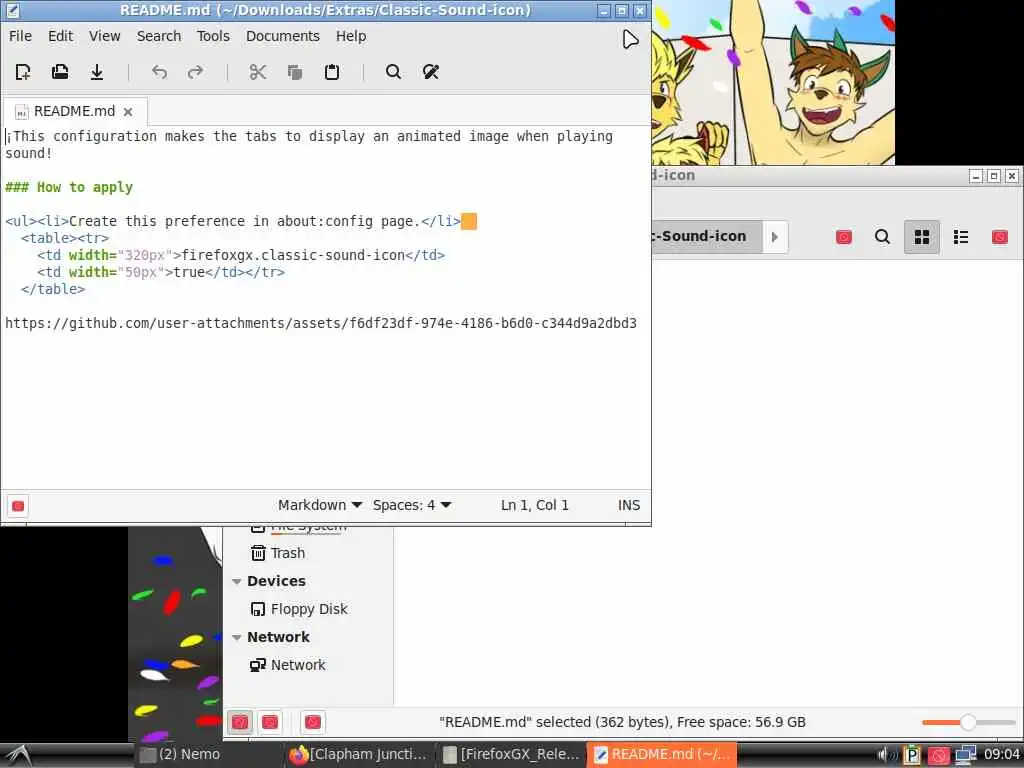Switch to Clapham Juncti... Firefox taskbar window
The image size is (1024, 768).
point(358,755)
